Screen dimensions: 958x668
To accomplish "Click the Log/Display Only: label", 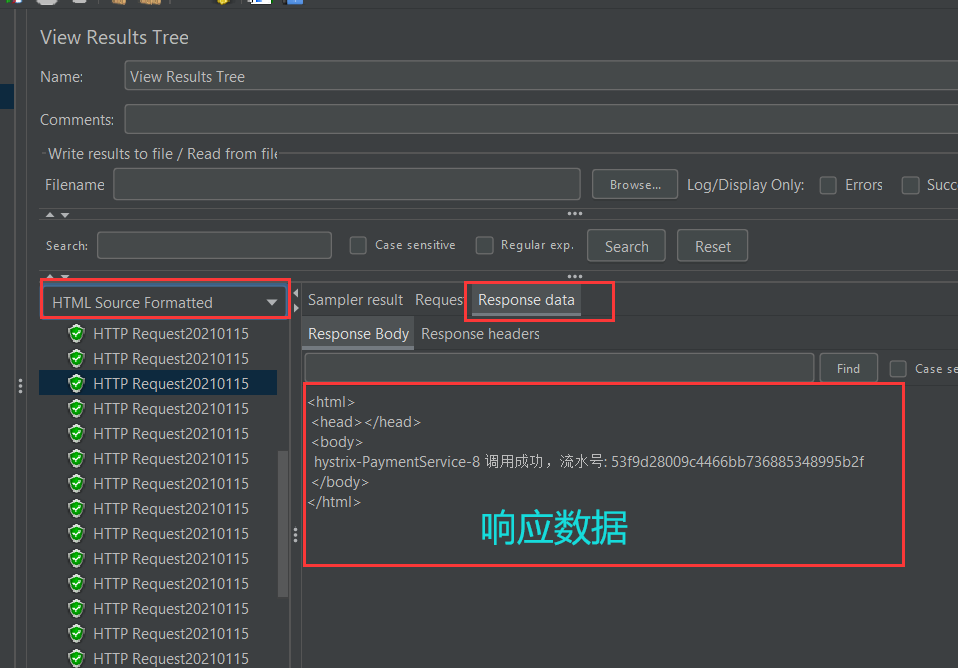I will pyautogui.click(x=745, y=185).
